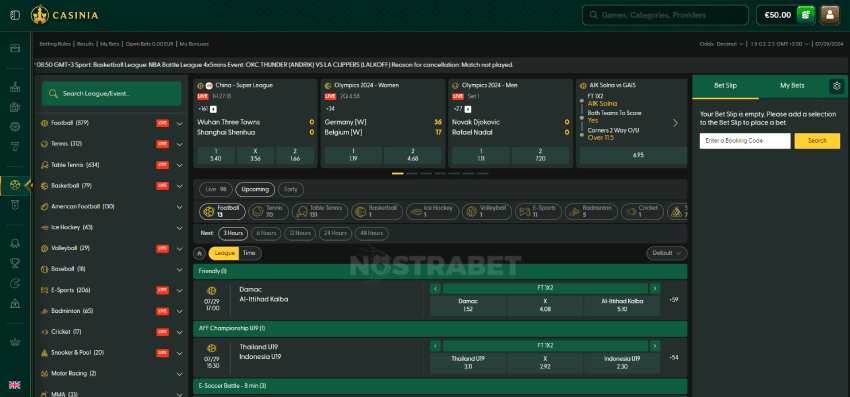The image size is (850, 397).
Task: Open the roulette chip sidebar icon
Action: [15, 127]
